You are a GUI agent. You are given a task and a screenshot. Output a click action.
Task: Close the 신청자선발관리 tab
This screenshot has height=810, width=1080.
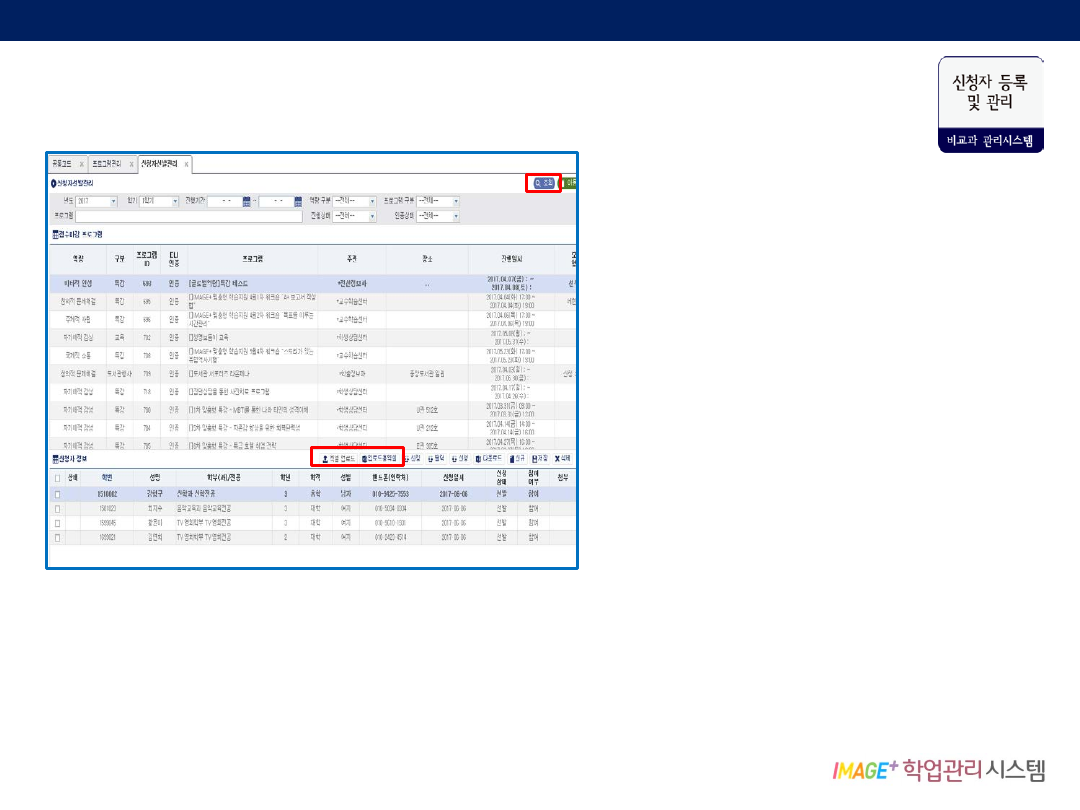(x=186, y=163)
